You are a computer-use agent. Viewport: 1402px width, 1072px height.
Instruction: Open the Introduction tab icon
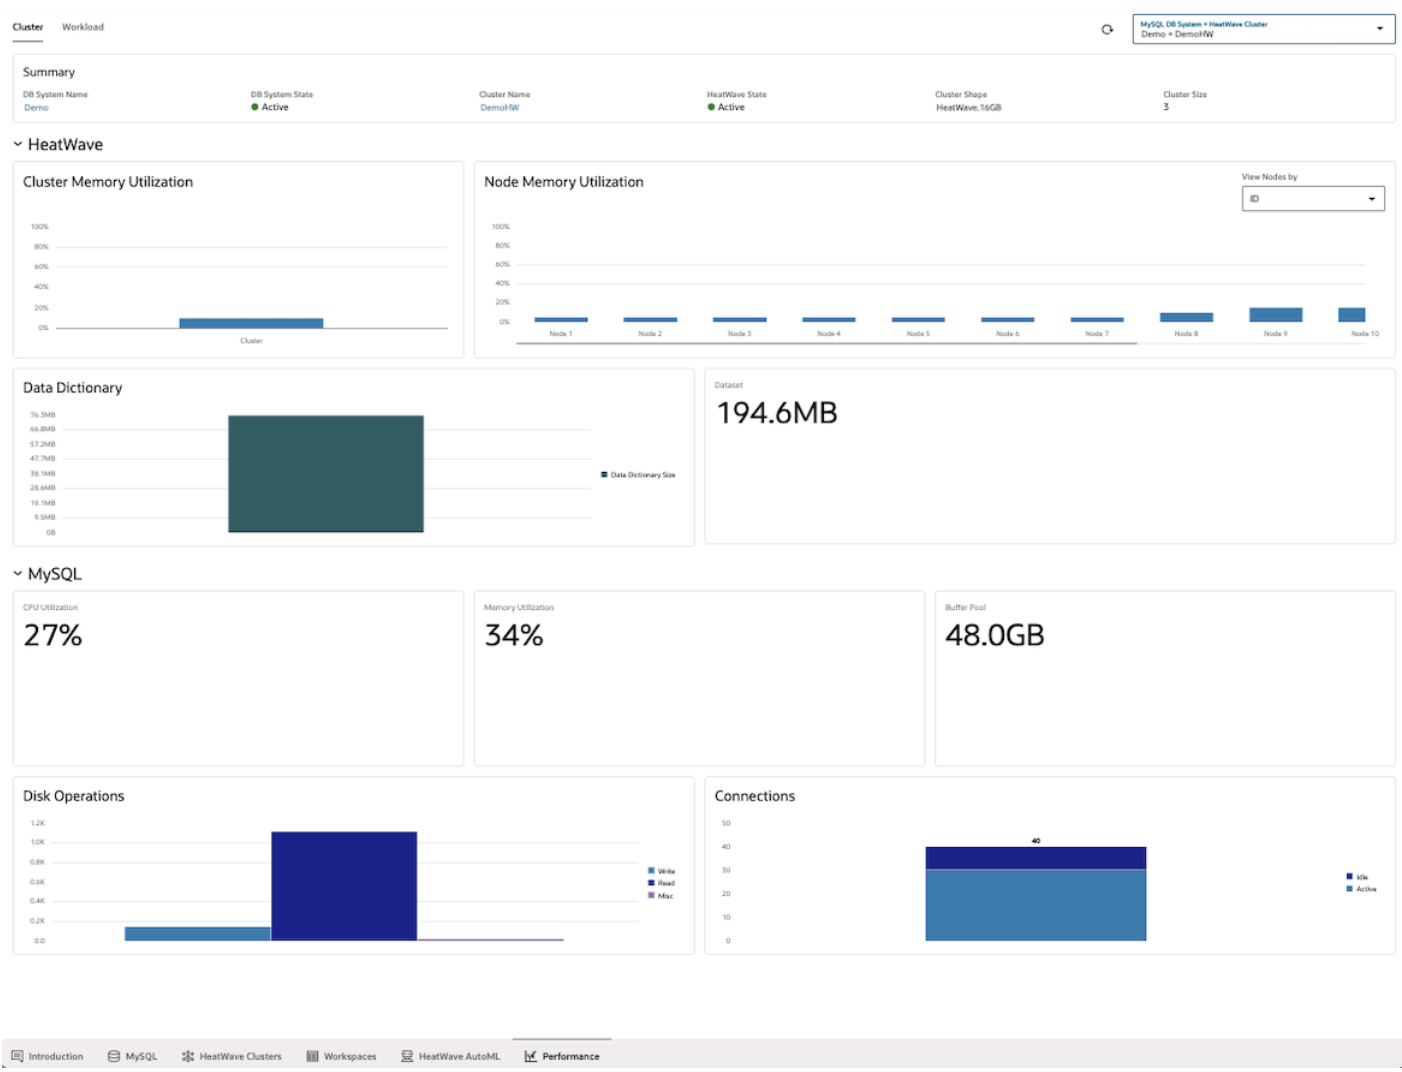tap(17, 1056)
